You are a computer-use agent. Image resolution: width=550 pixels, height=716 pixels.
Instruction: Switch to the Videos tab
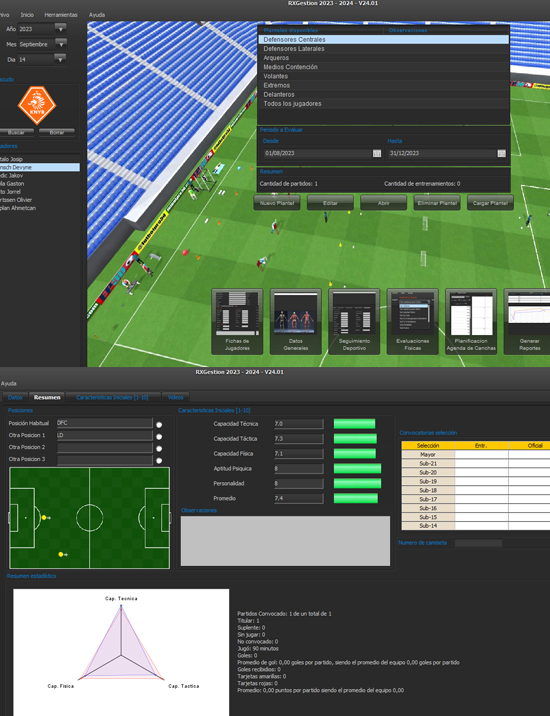pyautogui.click(x=175, y=397)
